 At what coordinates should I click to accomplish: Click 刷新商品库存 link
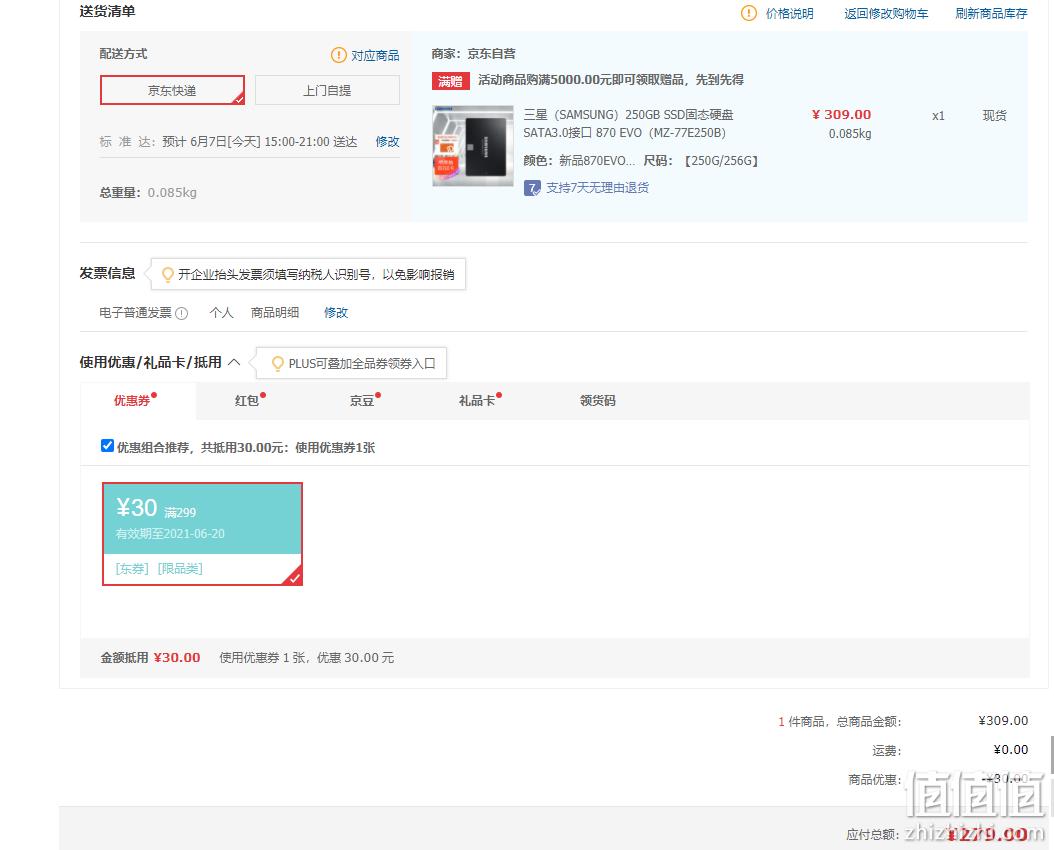(x=991, y=13)
